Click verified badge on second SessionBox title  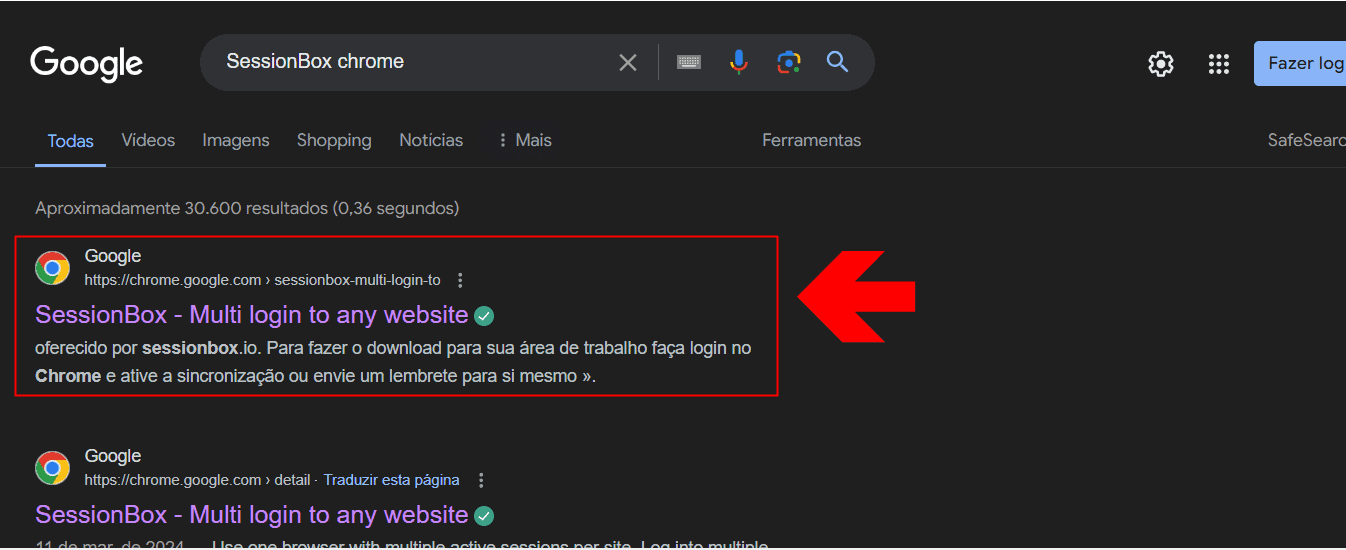[x=484, y=516]
